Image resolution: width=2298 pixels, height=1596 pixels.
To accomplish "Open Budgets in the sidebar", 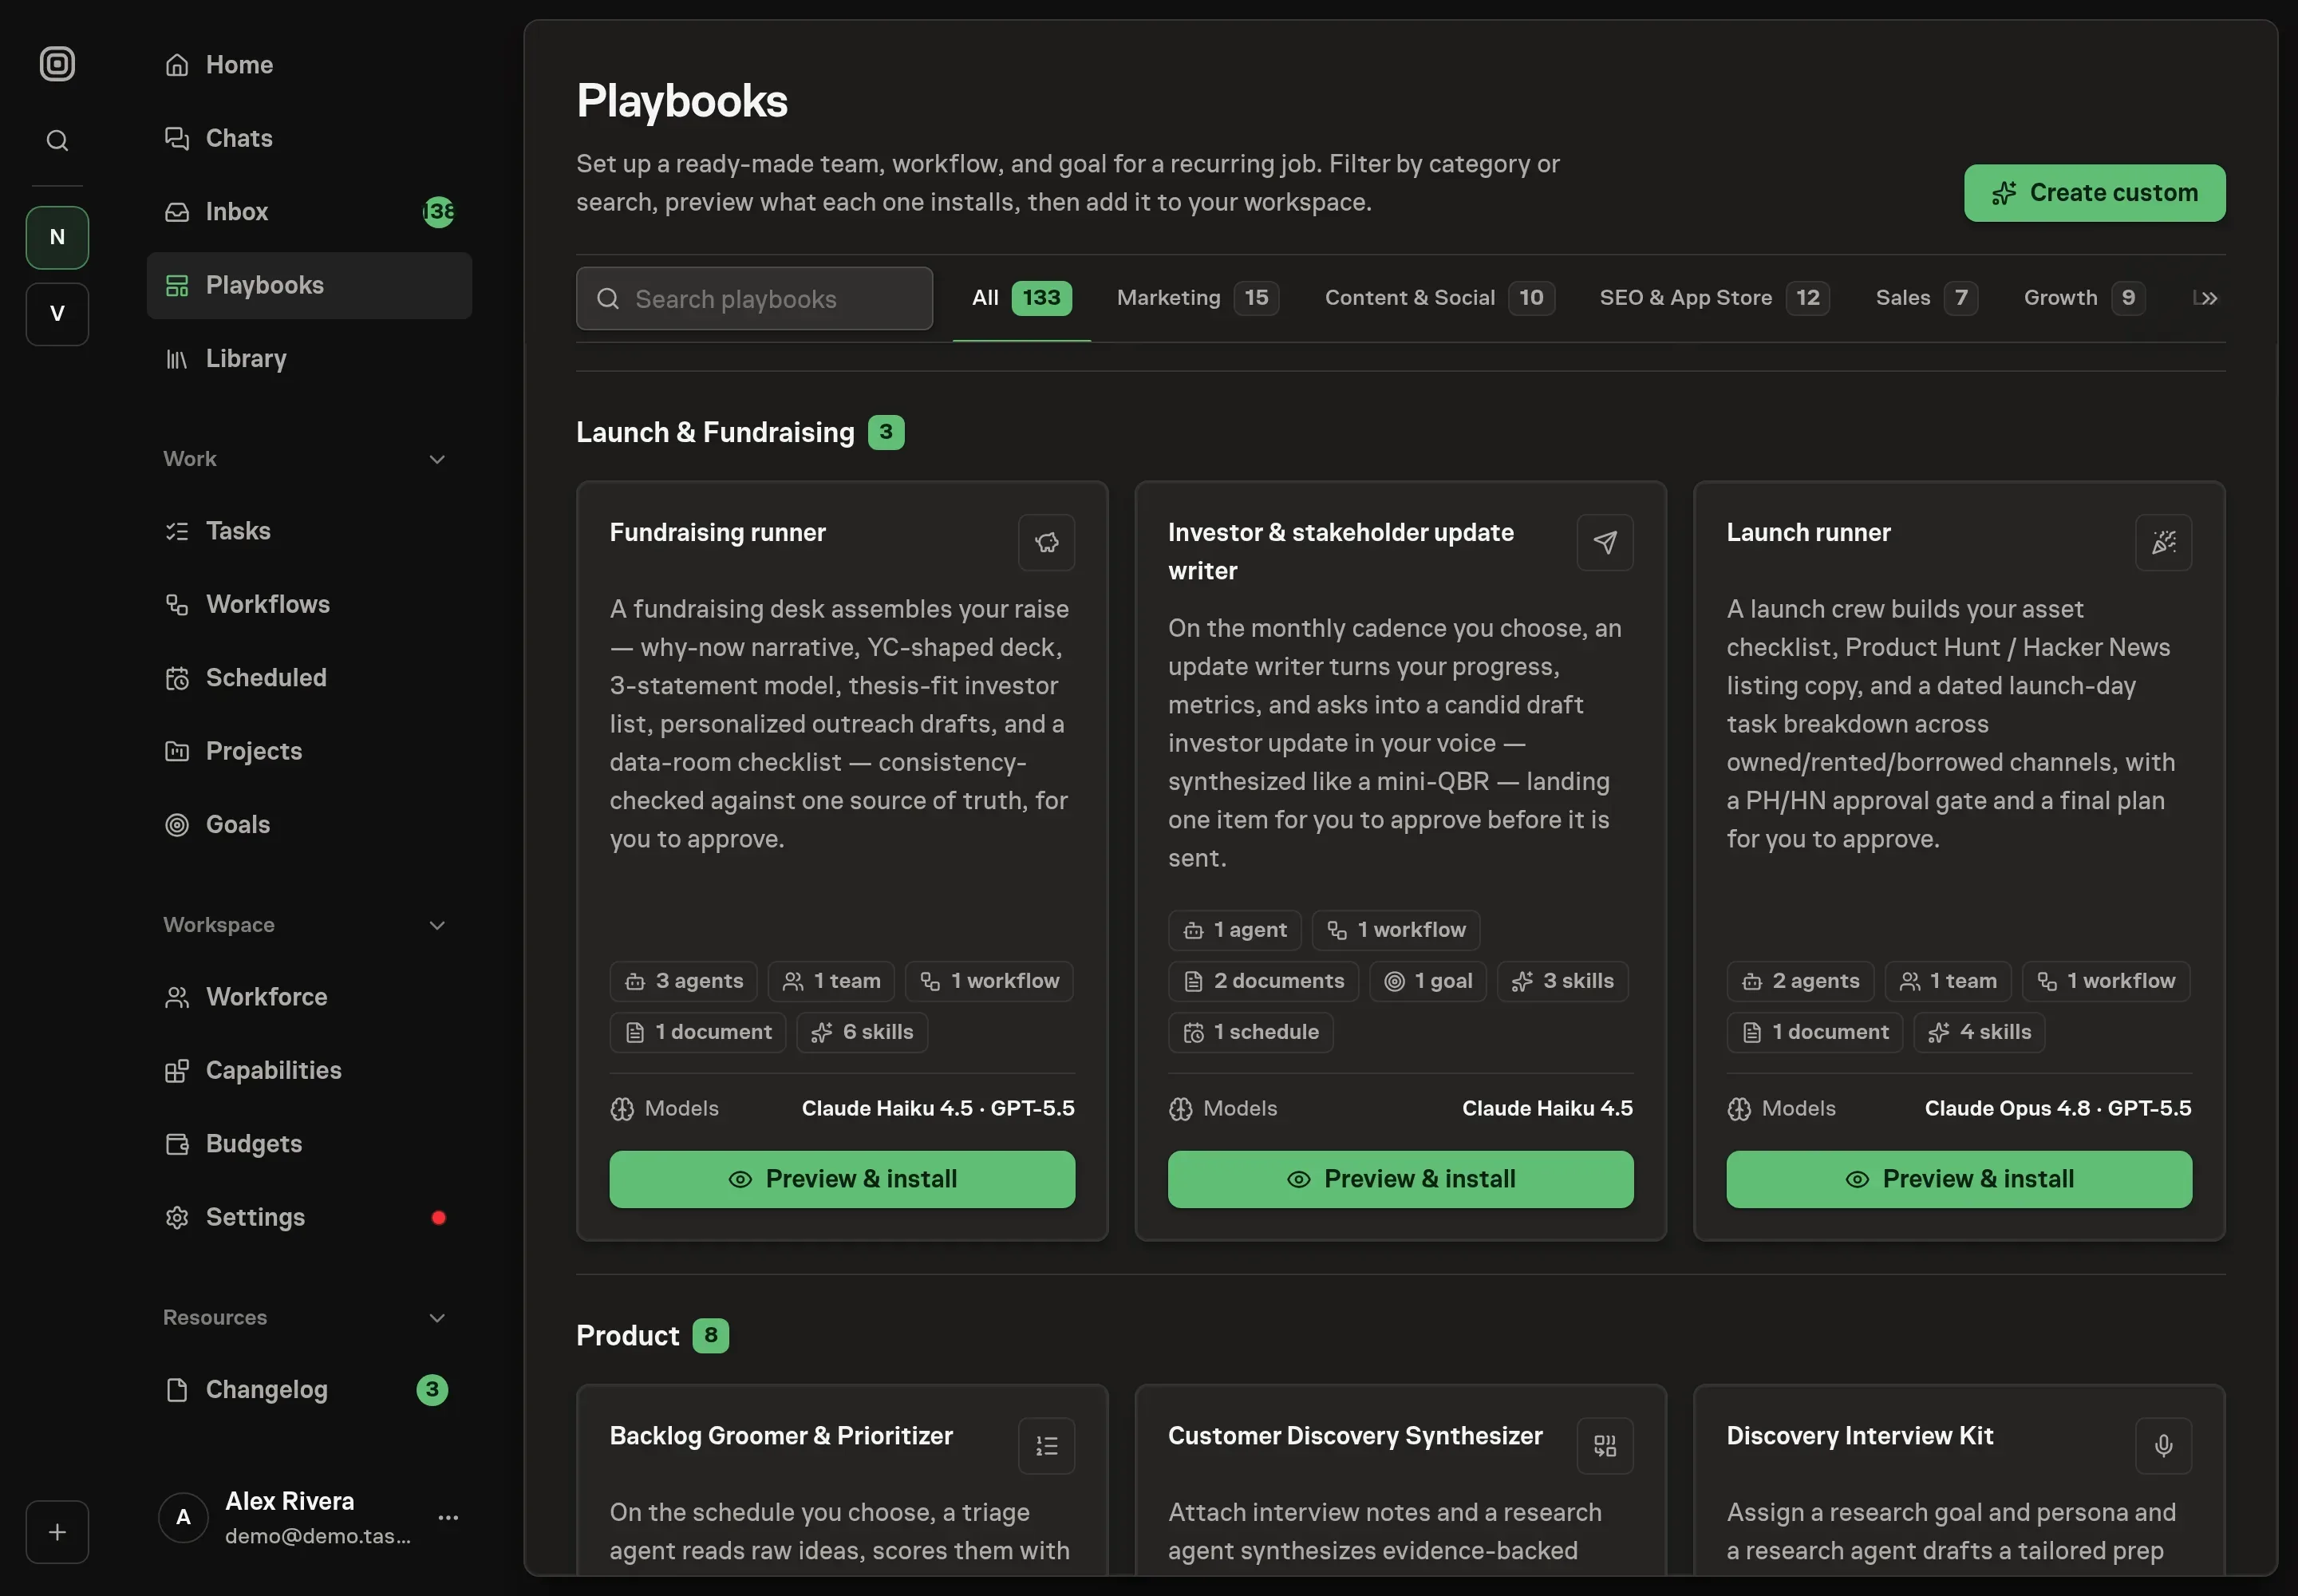I will [309, 1144].
